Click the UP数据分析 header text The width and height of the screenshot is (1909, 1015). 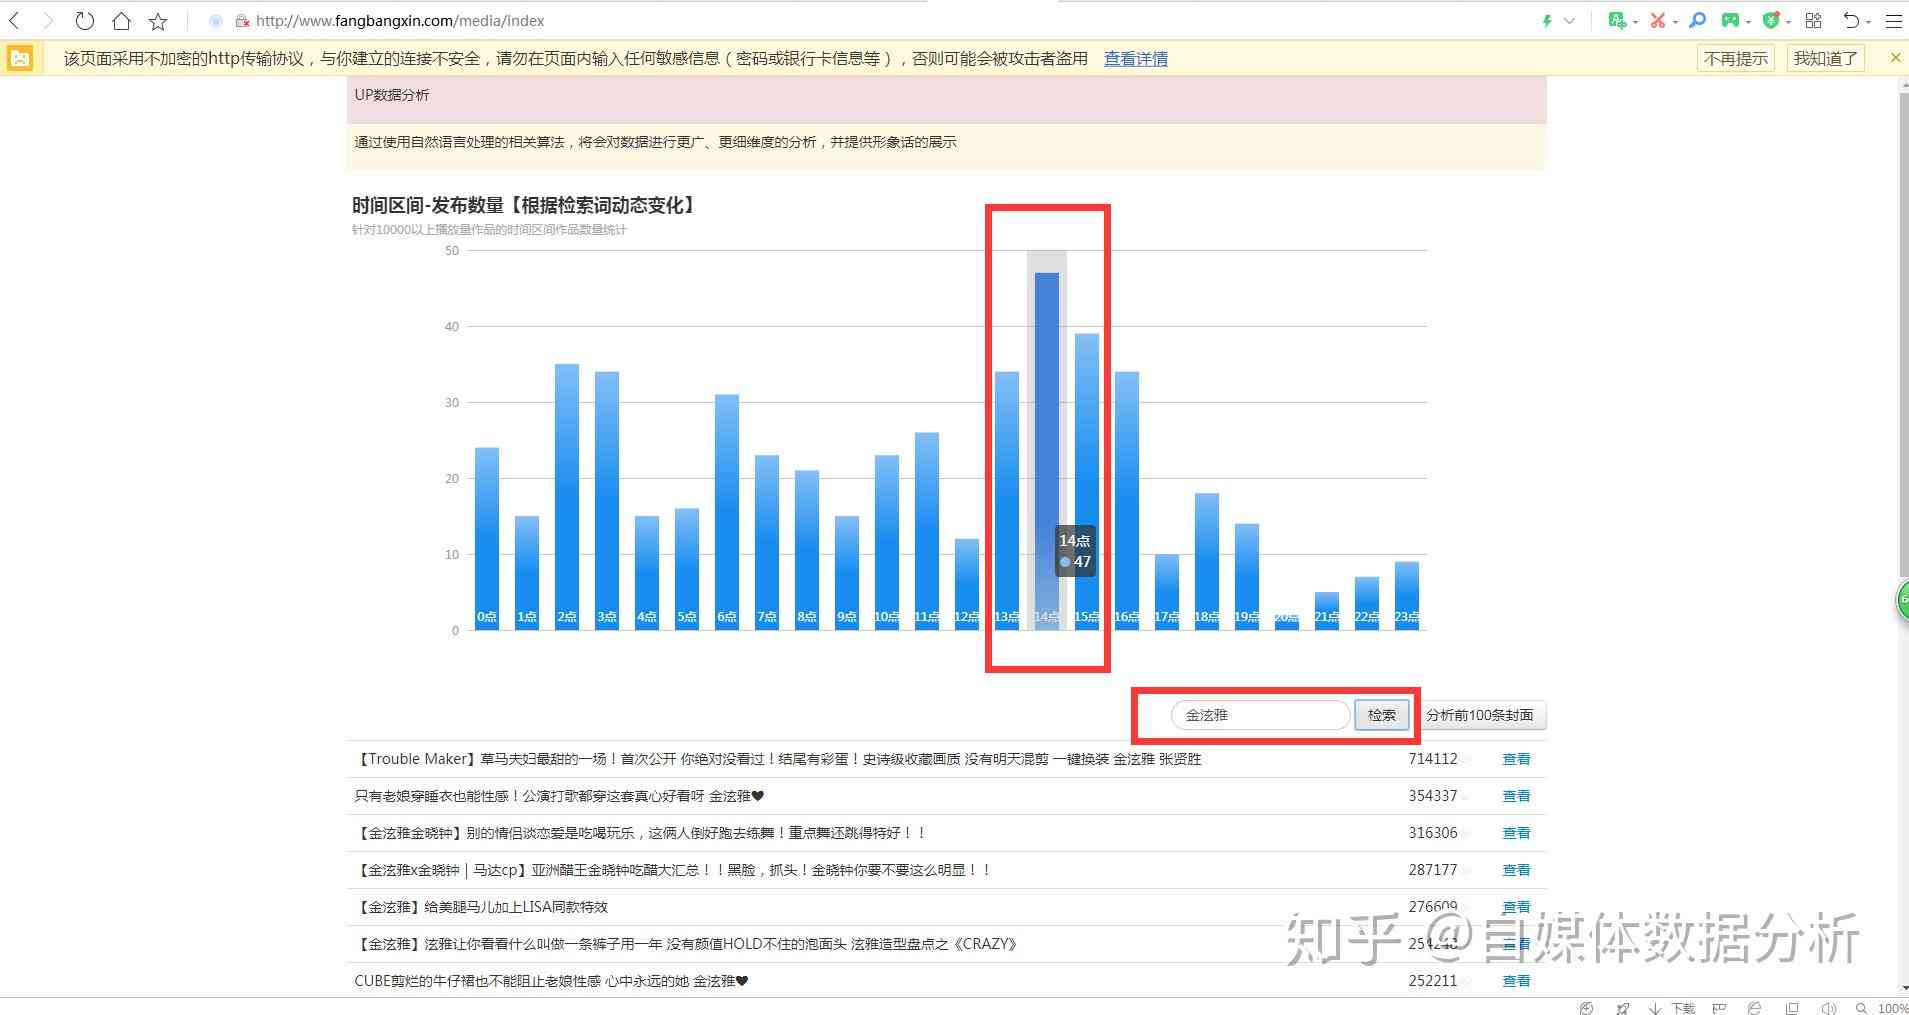392,95
